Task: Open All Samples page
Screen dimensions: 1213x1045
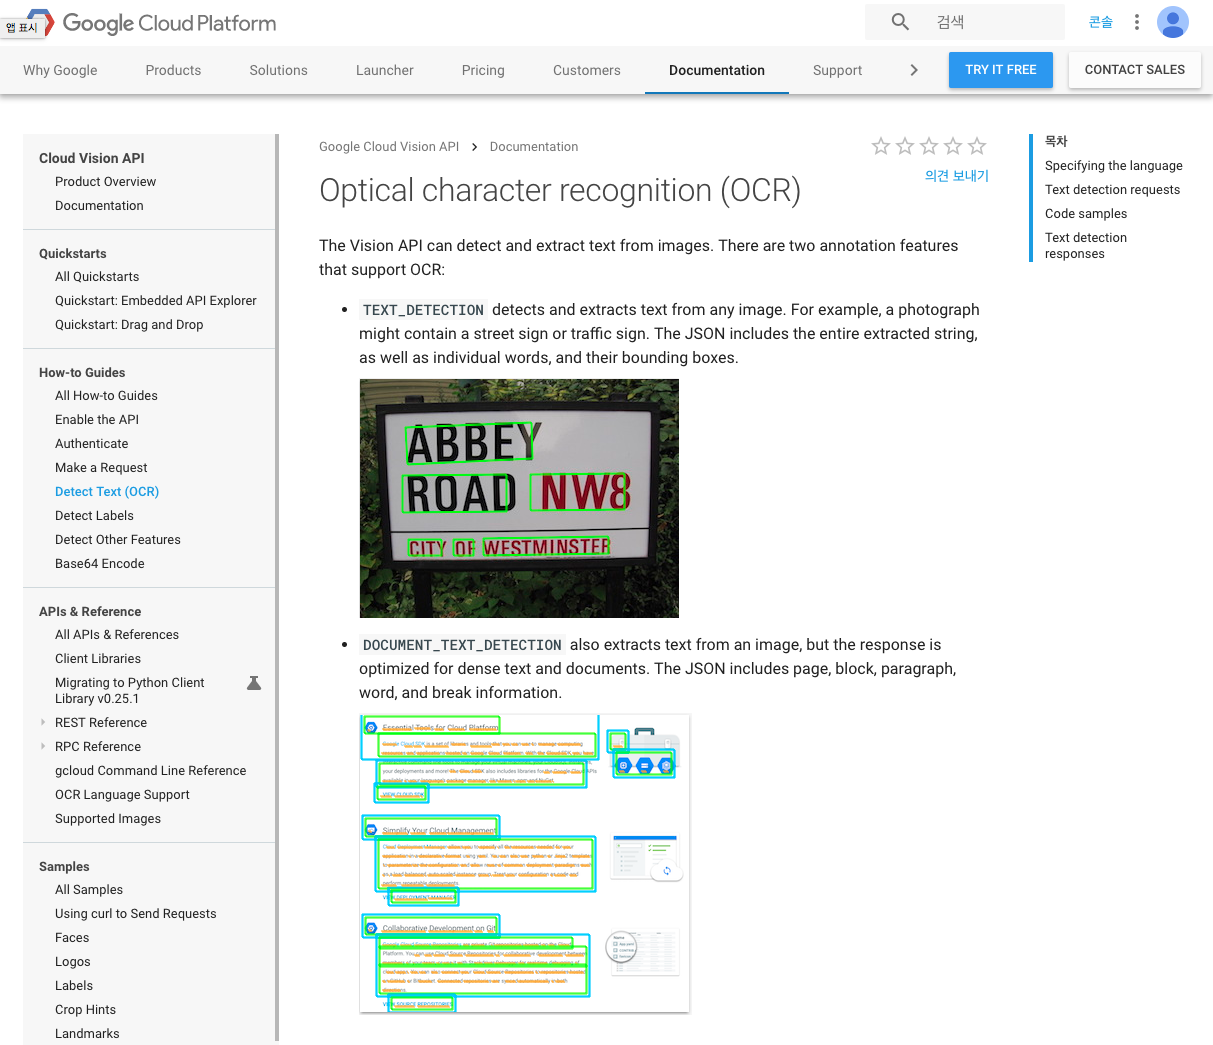Action: pyautogui.click(x=89, y=890)
